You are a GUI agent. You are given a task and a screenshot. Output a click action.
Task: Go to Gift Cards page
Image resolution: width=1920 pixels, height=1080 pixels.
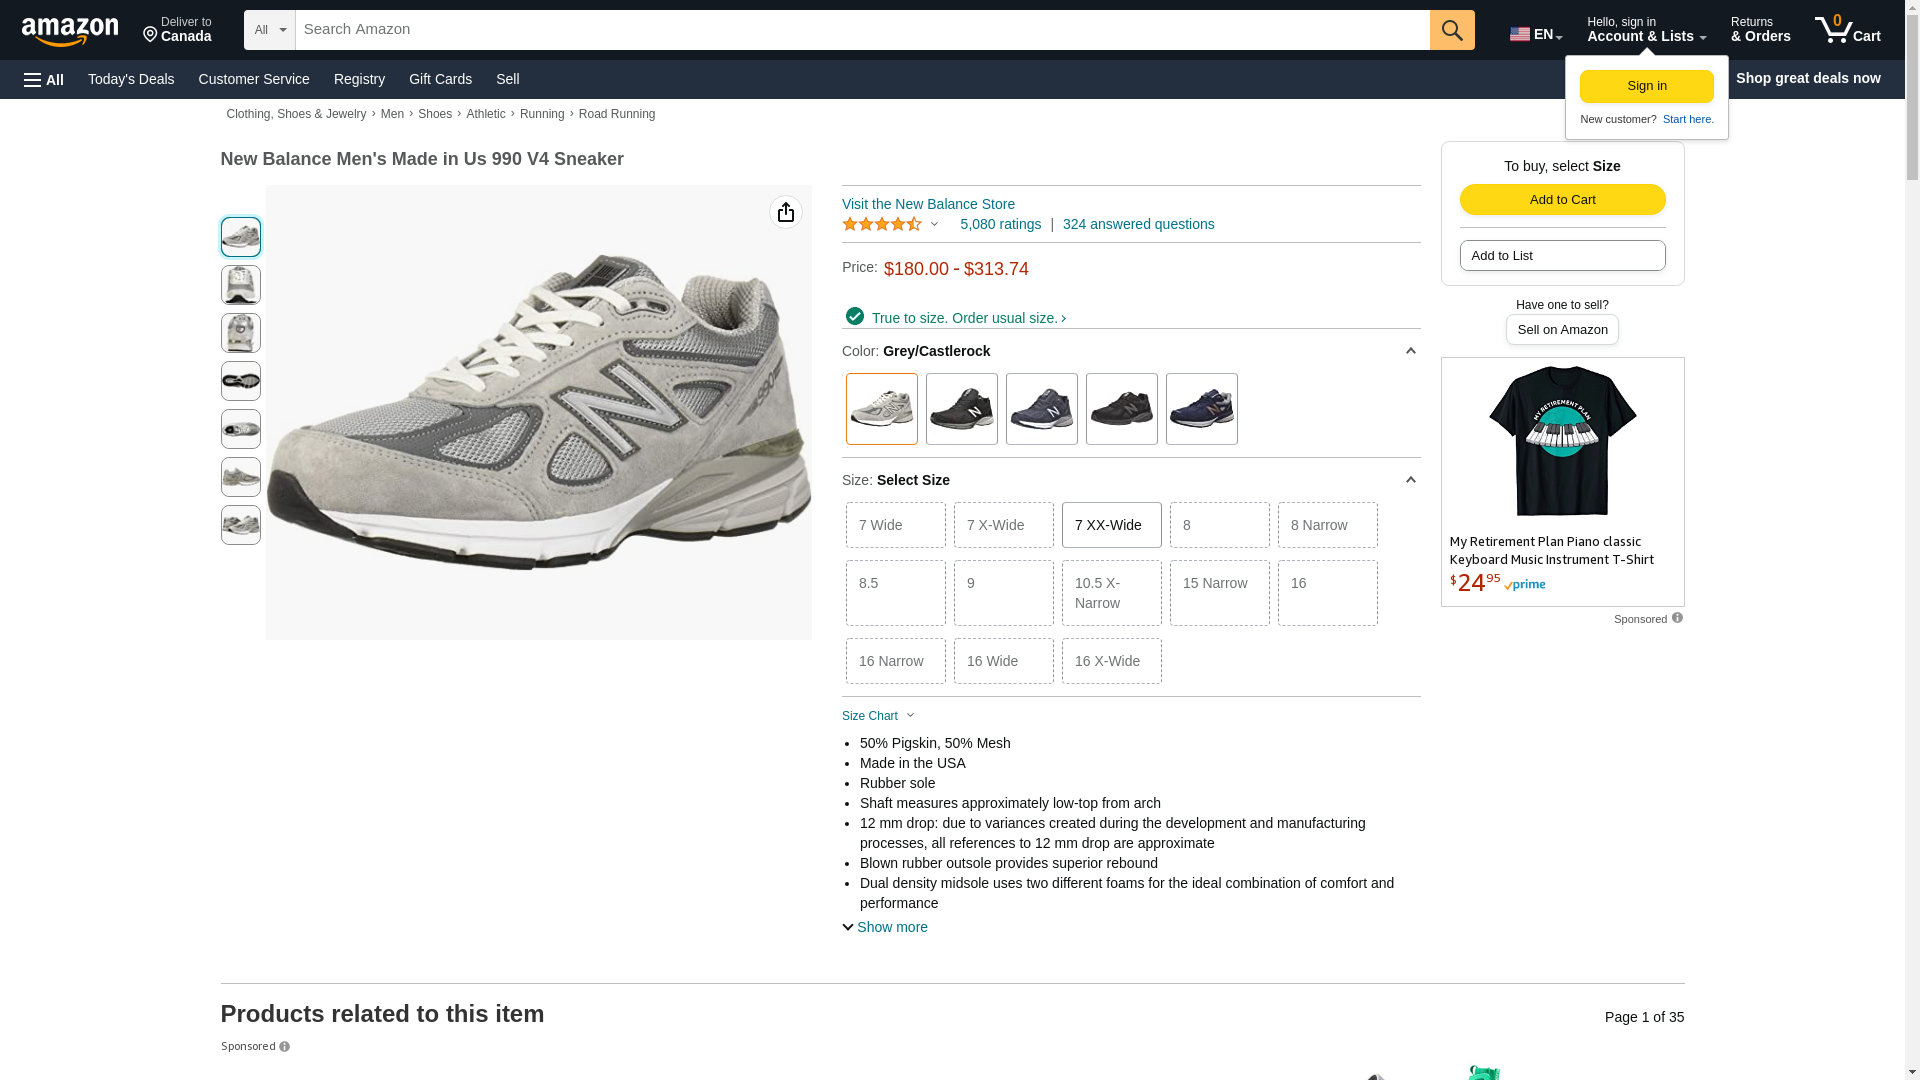(440, 79)
